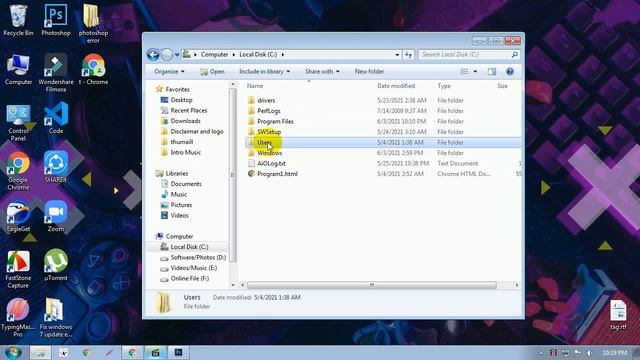Open the Google Chrome desktop shortcut
Image resolution: width=640 pixels, height=360 pixels.
pos(18,171)
